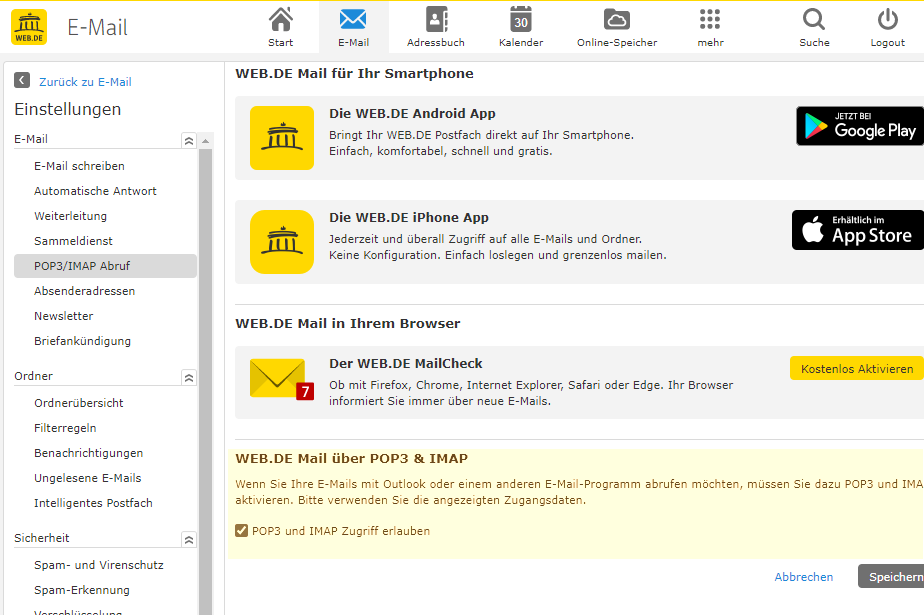Screen dimensions: 924x615
Task: Click the back arrow icon beside Zurück zu E-Mail
Action: pyautogui.click(x=22, y=80)
